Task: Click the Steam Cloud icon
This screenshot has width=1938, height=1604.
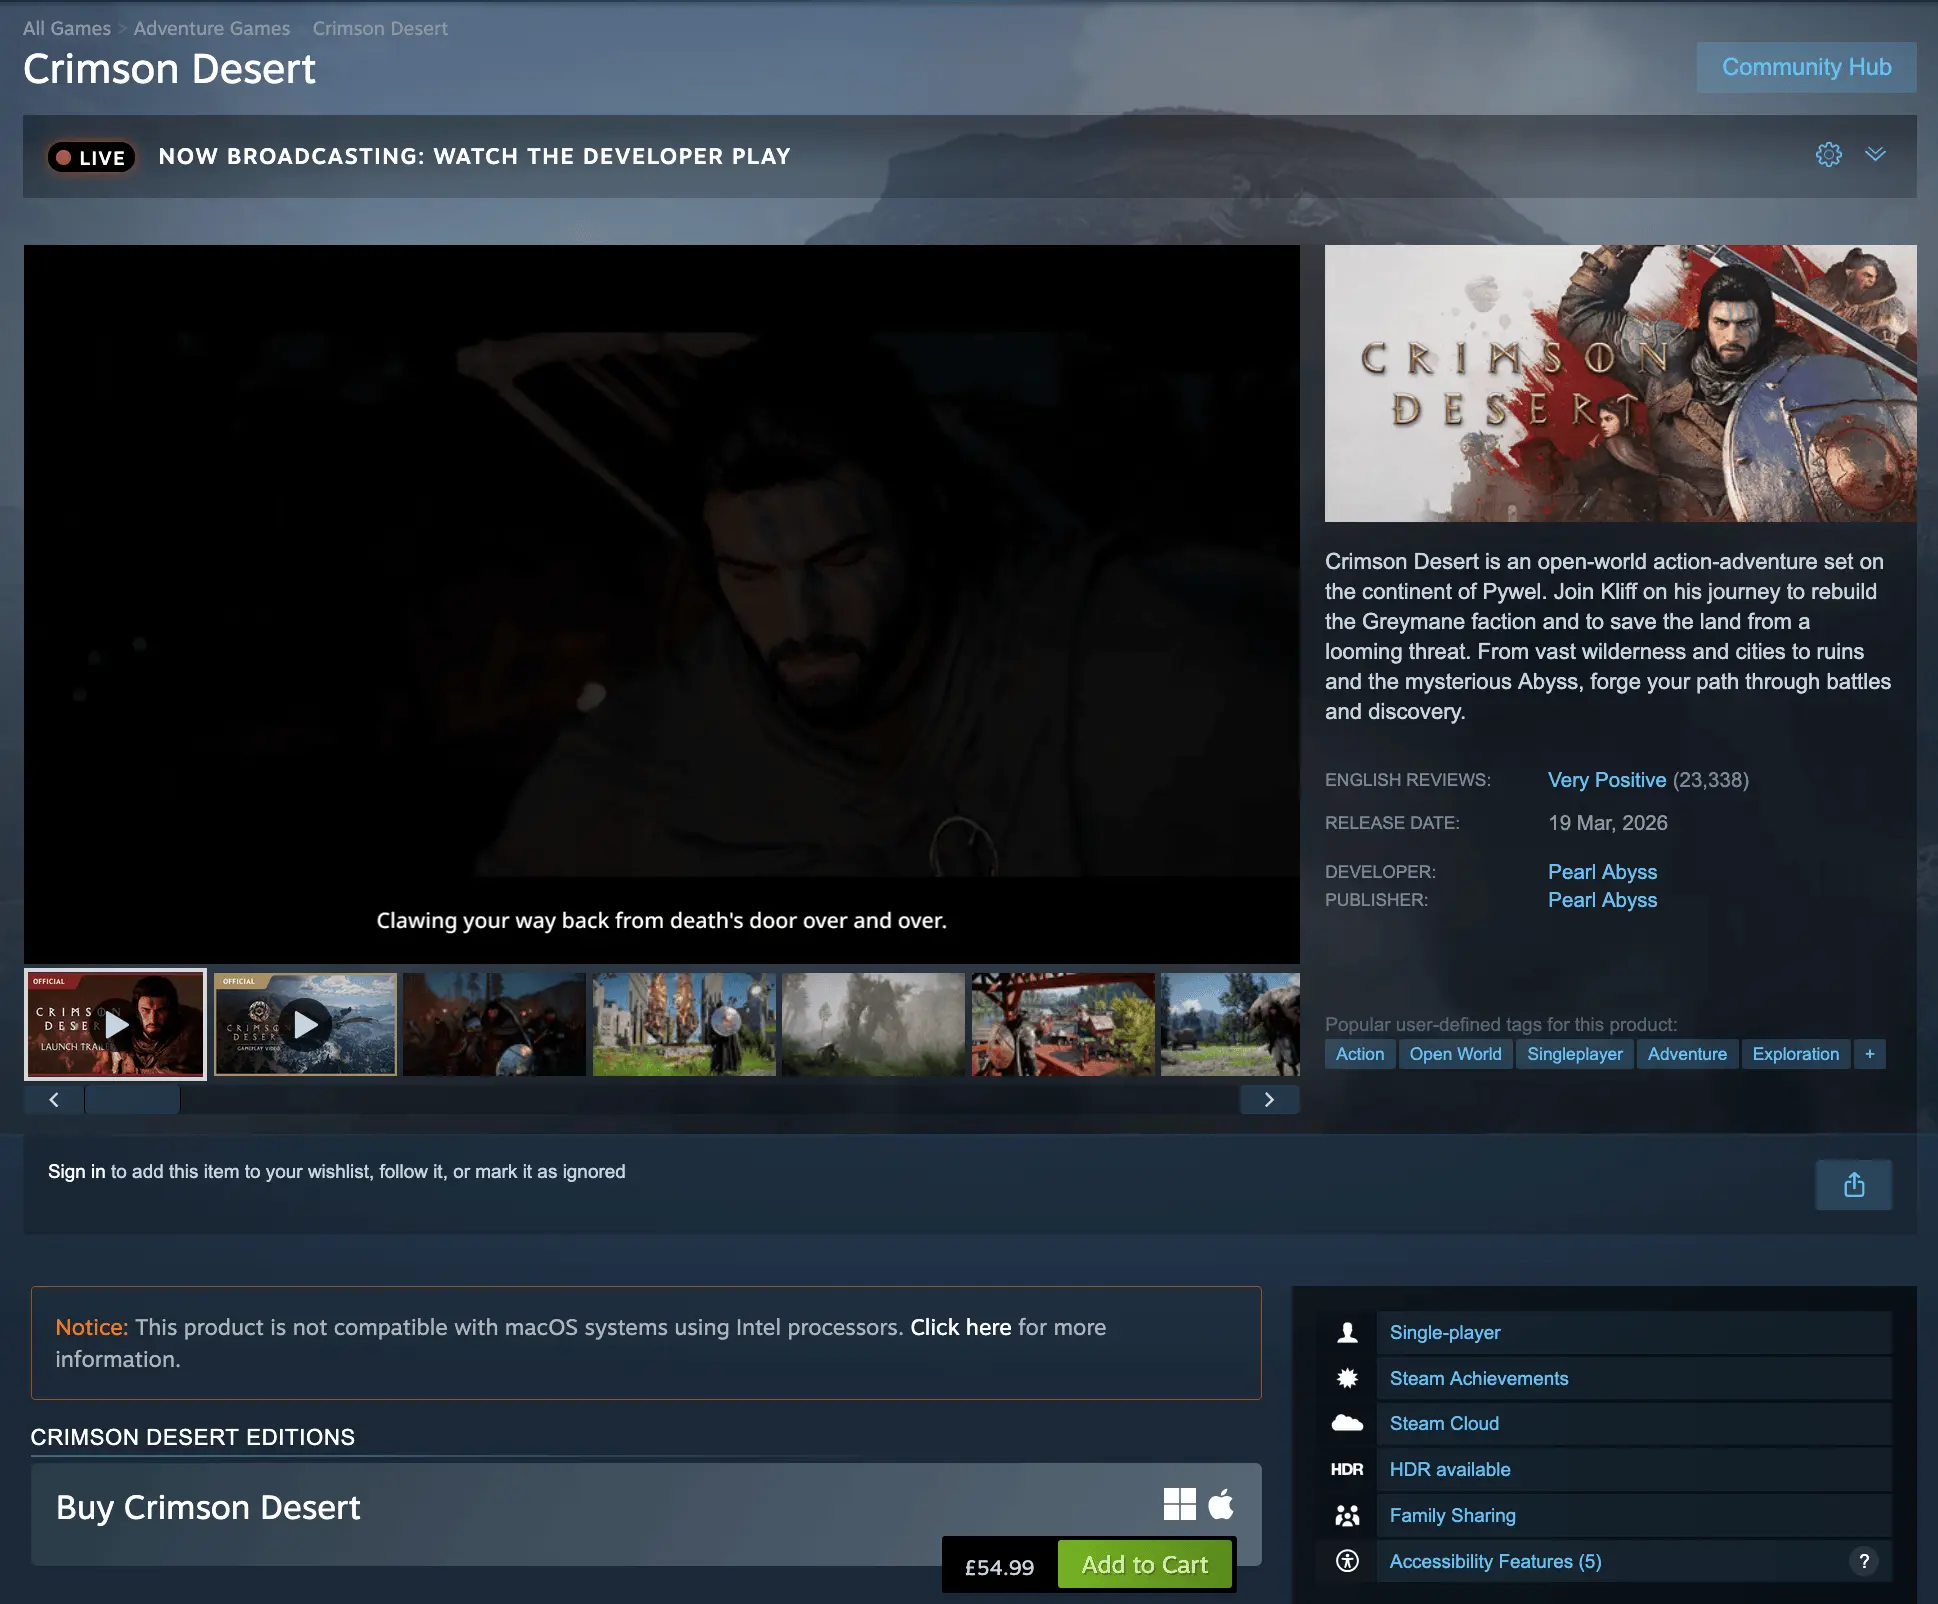Action: pos(1348,1423)
